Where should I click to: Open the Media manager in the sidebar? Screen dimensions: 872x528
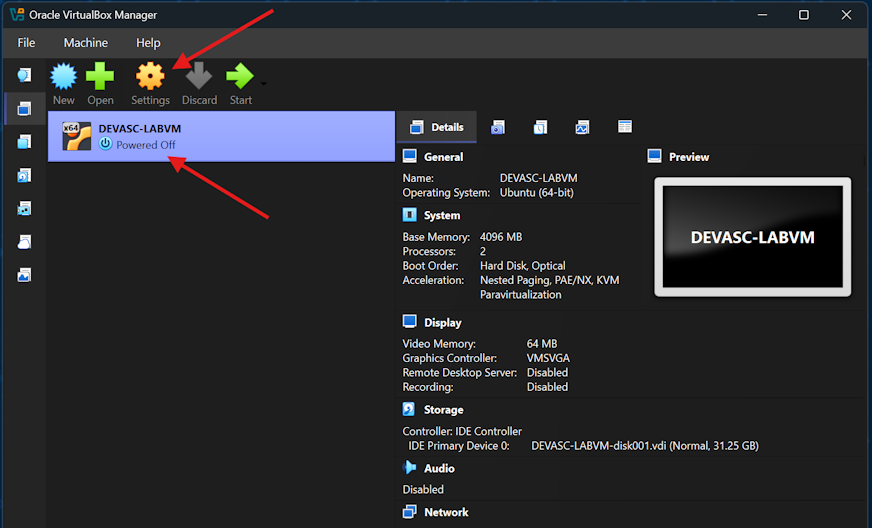[x=24, y=175]
